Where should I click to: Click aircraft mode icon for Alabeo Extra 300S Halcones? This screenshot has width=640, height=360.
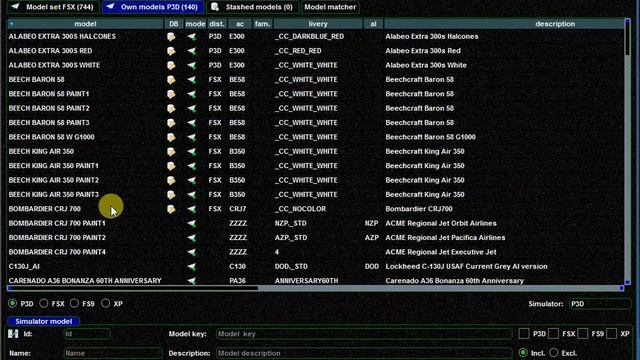pos(191,37)
